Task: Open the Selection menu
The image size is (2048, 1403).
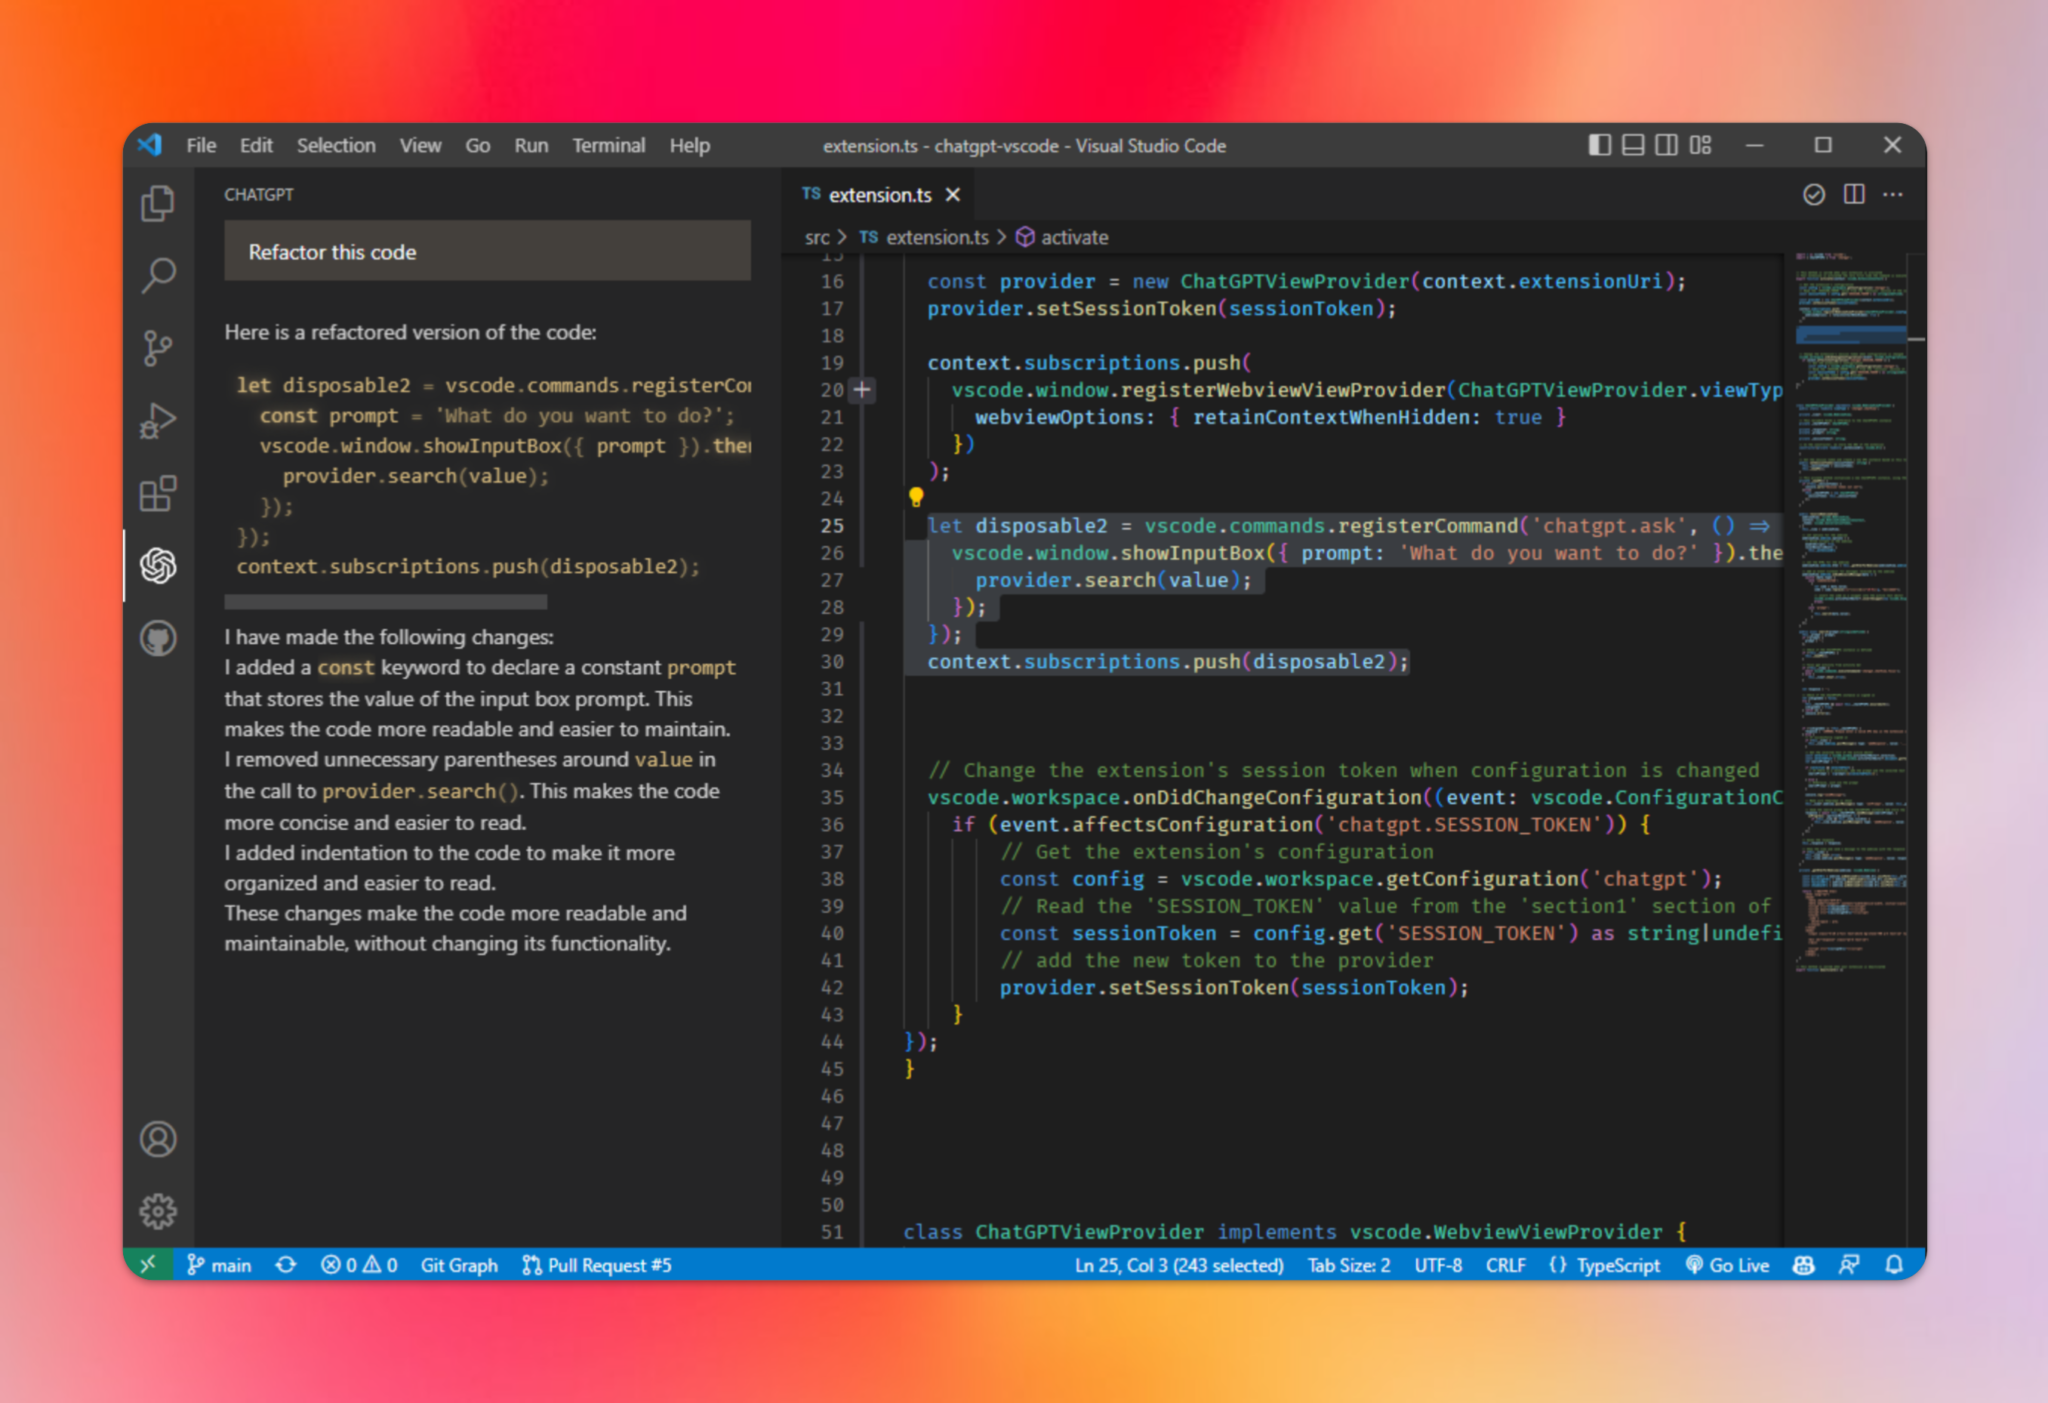Action: click(x=336, y=145)
